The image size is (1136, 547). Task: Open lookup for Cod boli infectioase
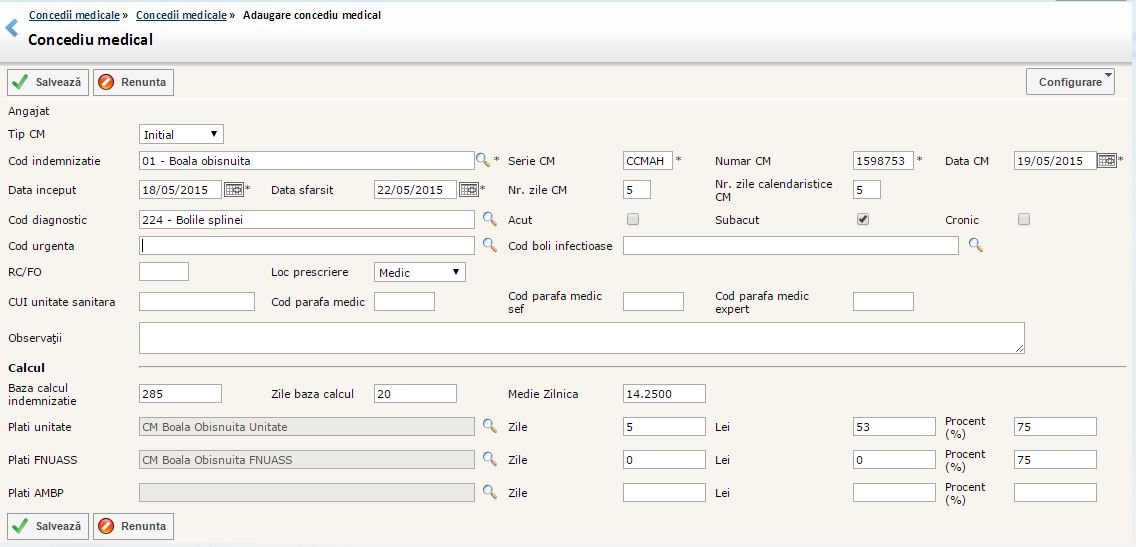(x=975, y=245)
